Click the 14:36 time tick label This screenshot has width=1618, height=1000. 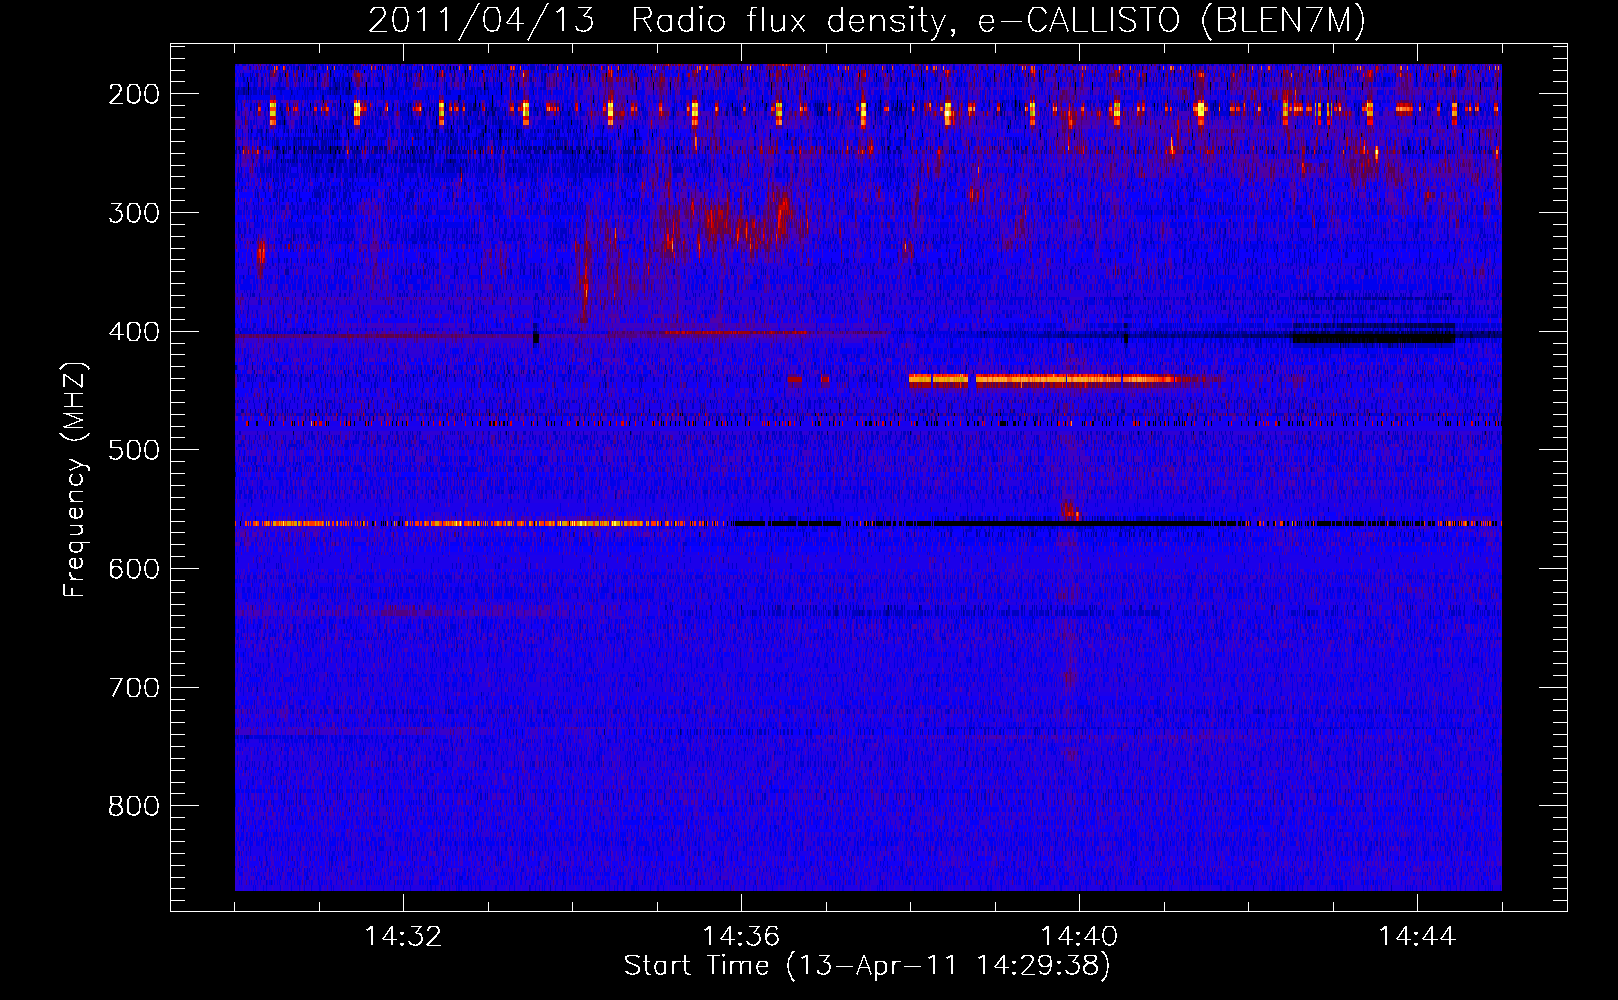click(x=741, y=937)
